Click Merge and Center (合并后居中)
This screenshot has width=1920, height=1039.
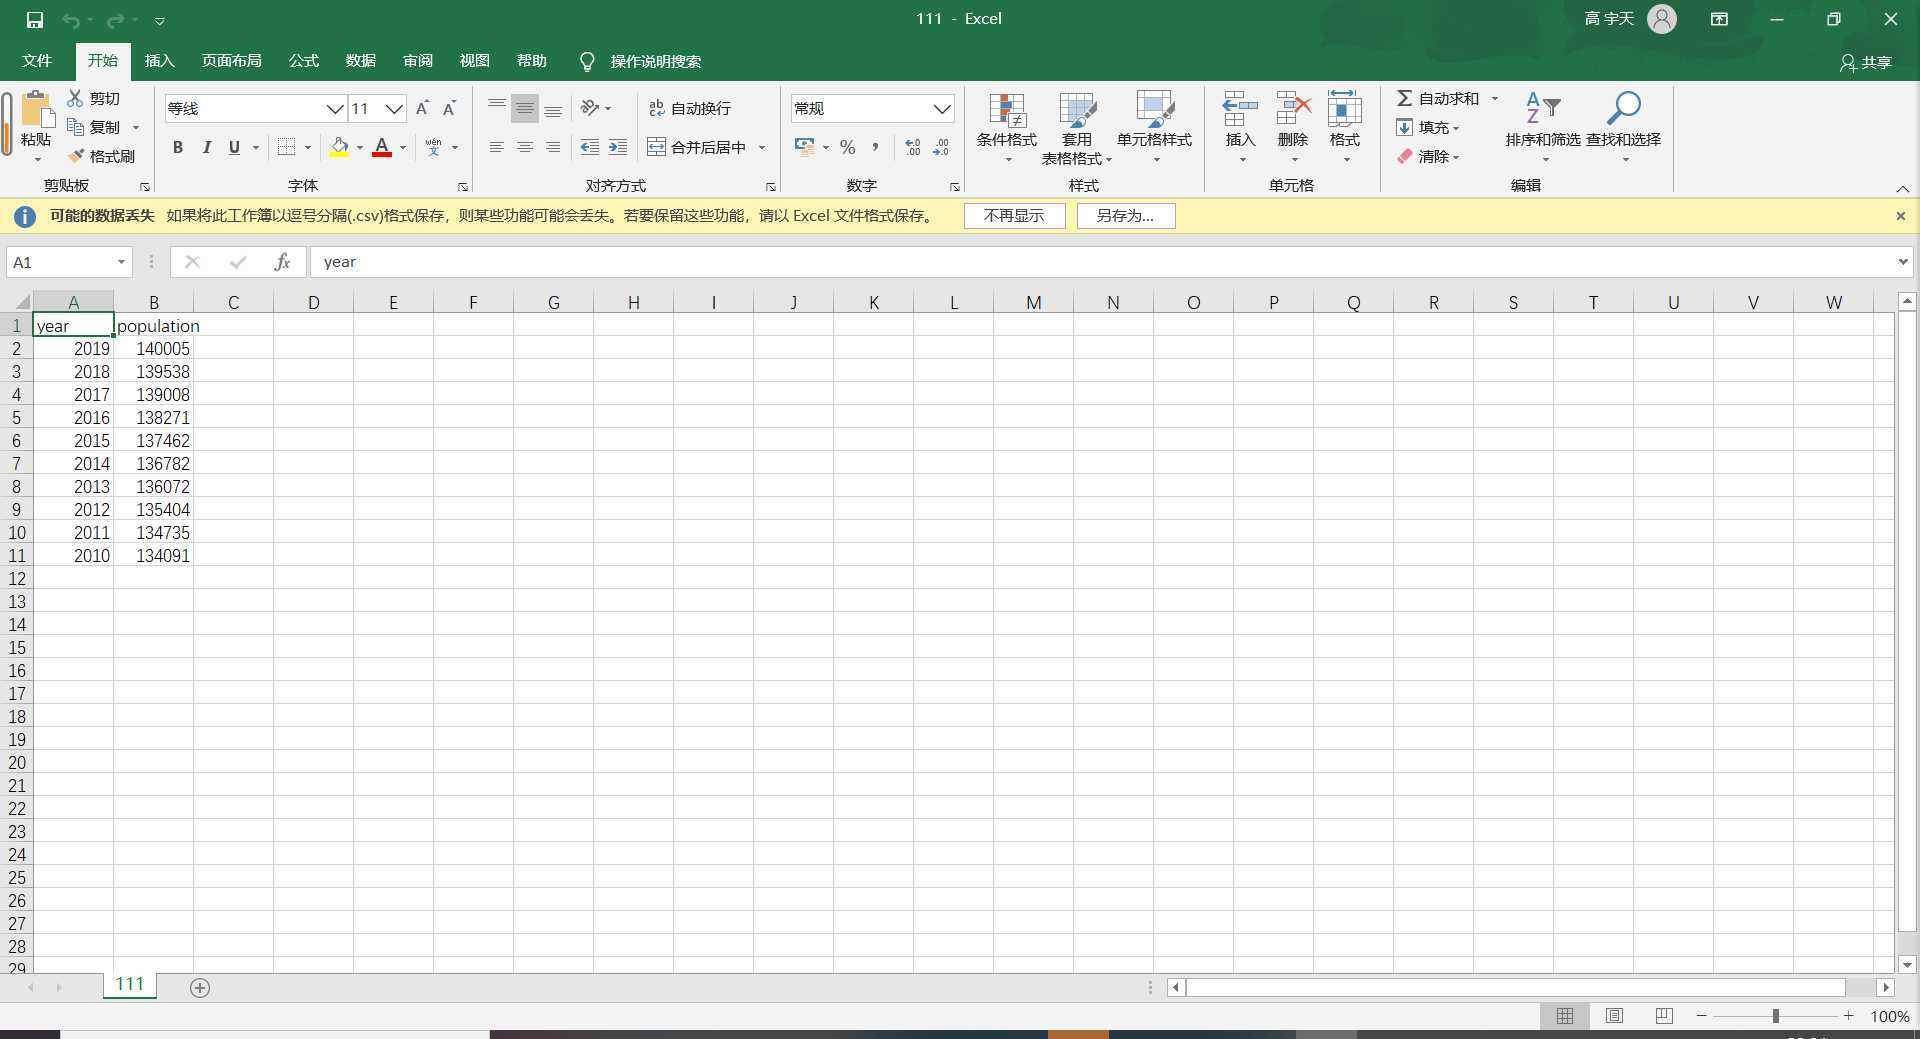697,147
